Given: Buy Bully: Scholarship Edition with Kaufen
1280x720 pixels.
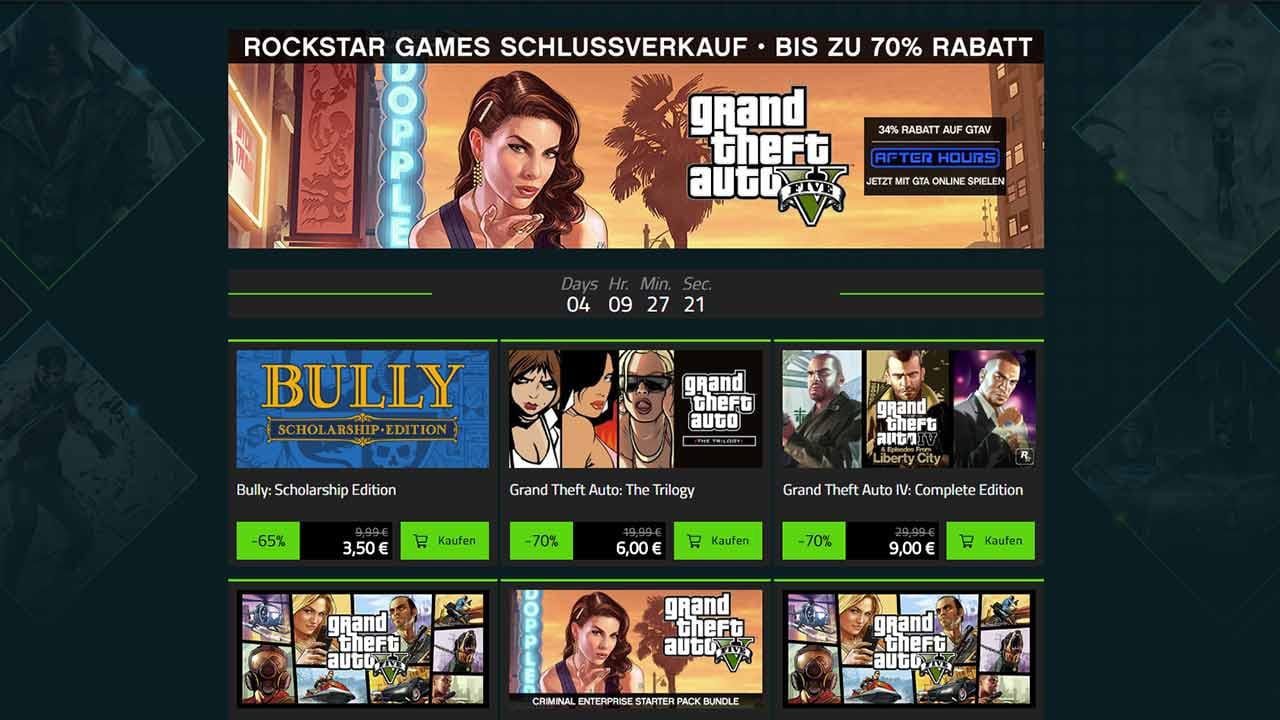Looking at the screenshot, I should [x=445, y=541].
